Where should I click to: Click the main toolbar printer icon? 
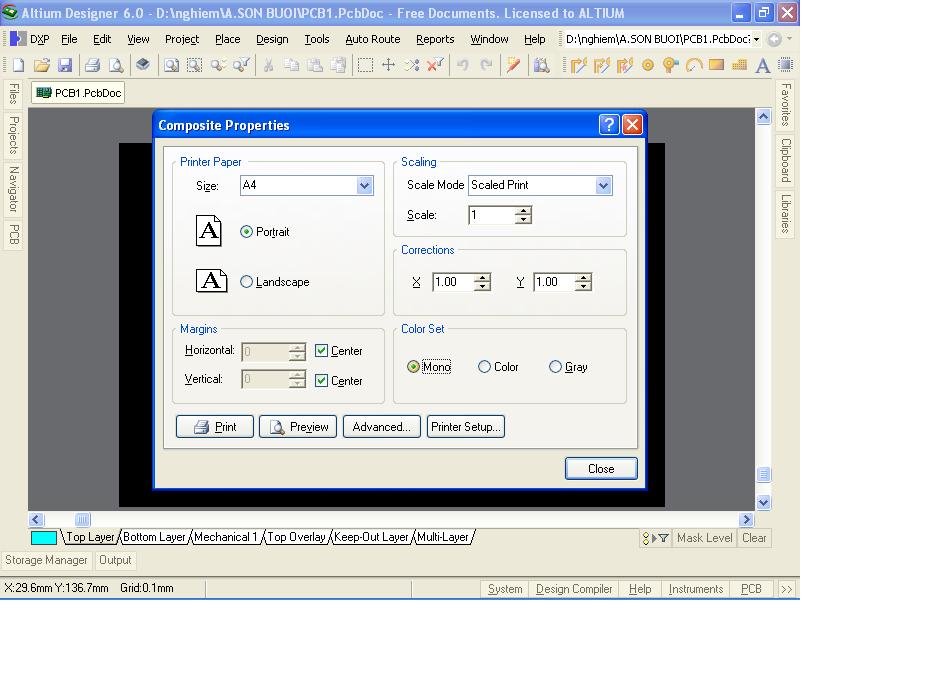coord(92,65)
